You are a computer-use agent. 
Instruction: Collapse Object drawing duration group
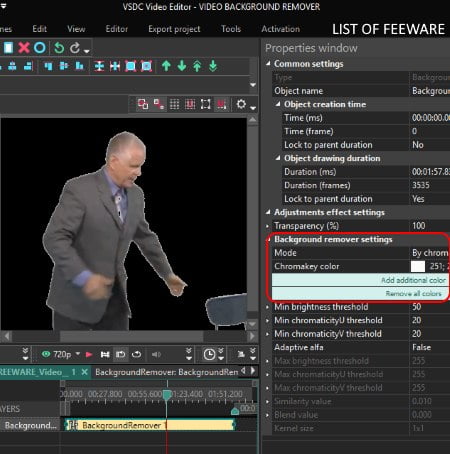click(x=278, y=158)
